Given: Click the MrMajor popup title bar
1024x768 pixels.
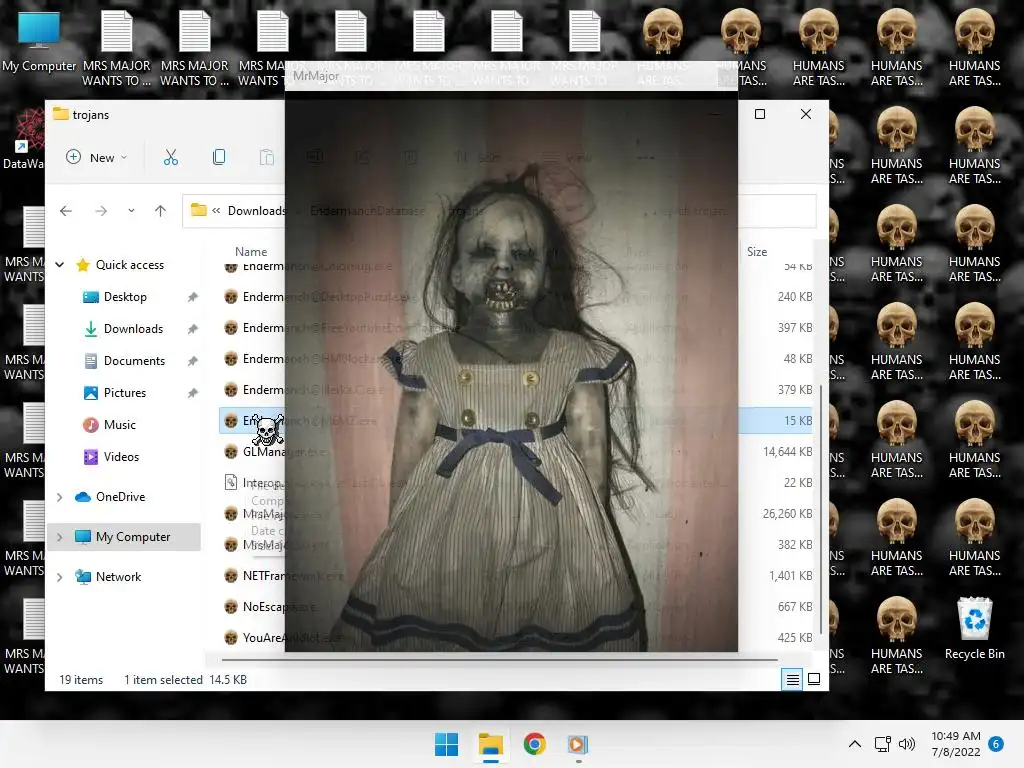Looking at the screenshot, I should click(x=511, y=76).
